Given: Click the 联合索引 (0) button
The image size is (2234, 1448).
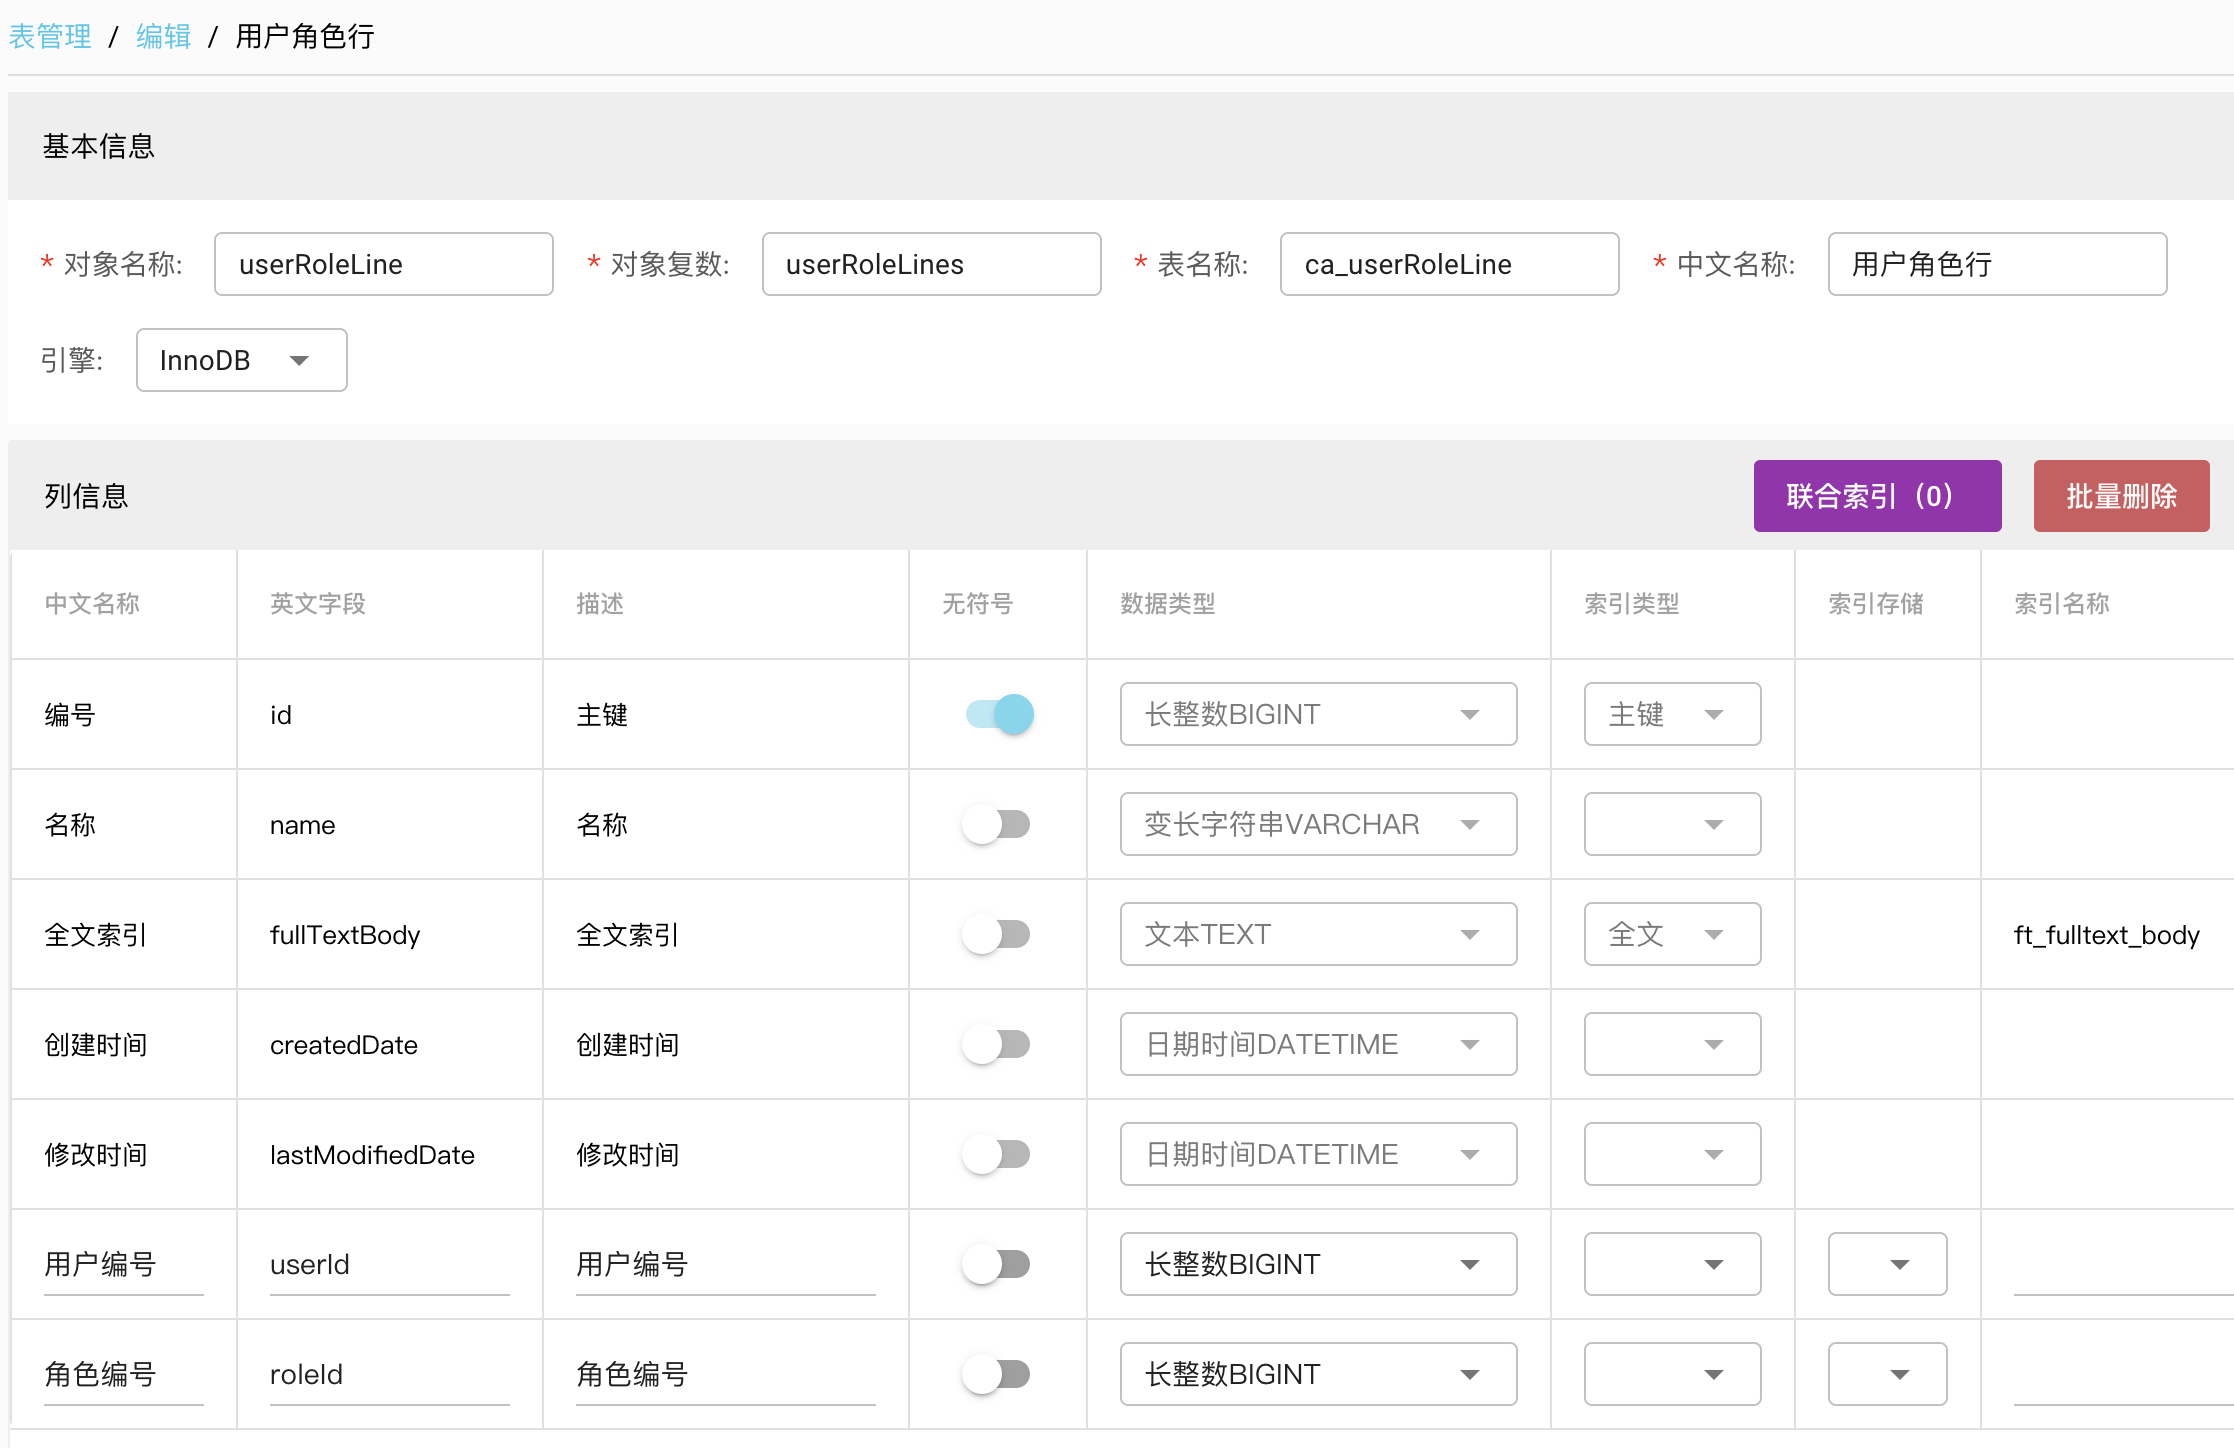Looking at the screenshot, I should [1876, 496].
